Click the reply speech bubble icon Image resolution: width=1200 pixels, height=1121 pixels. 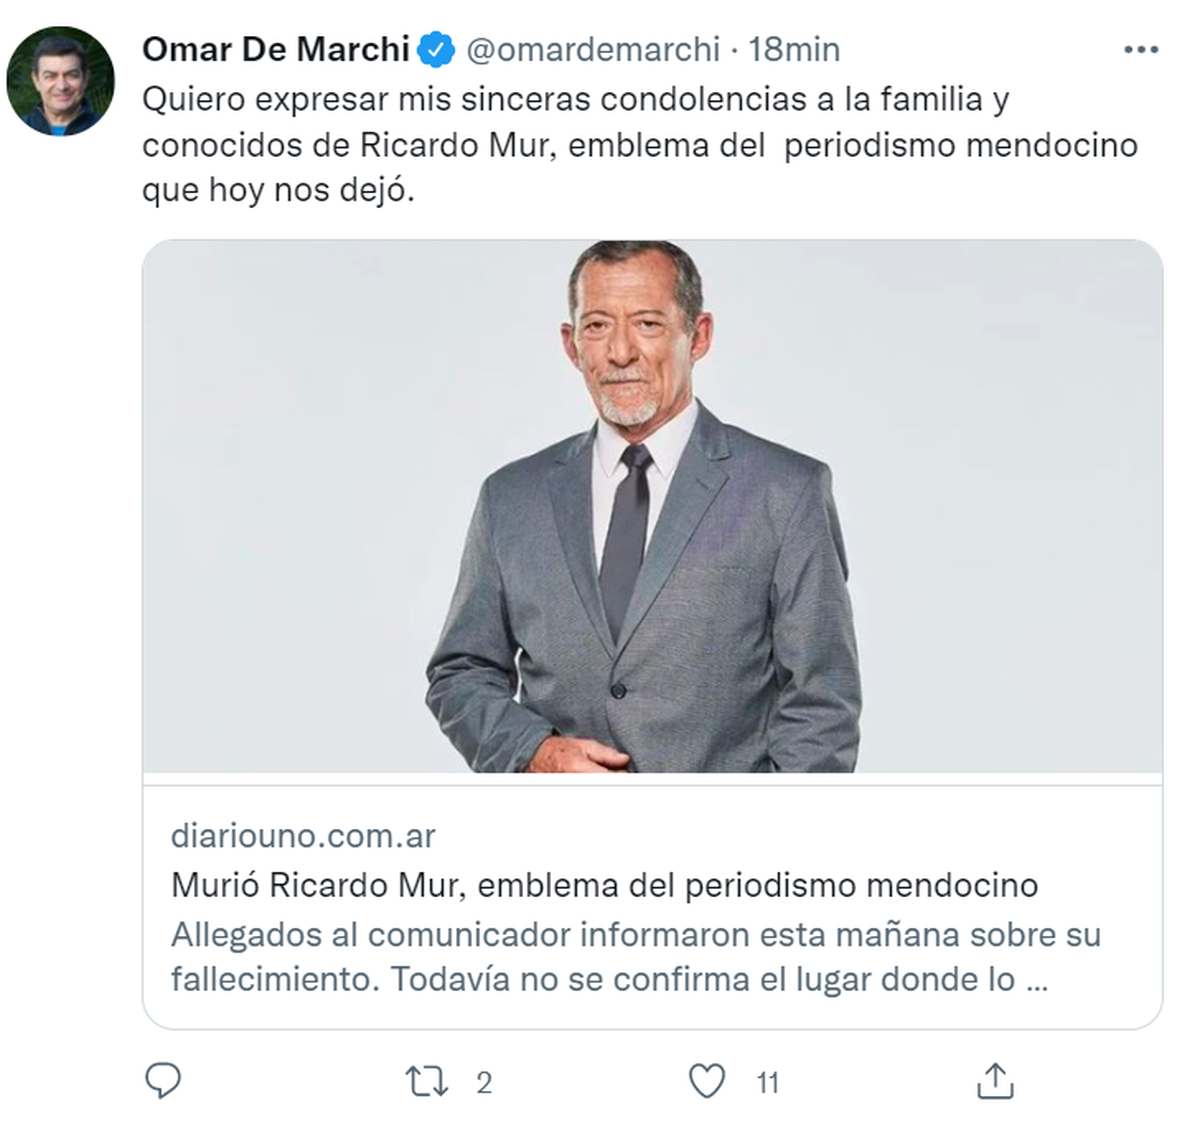(x=163, y=1081)
